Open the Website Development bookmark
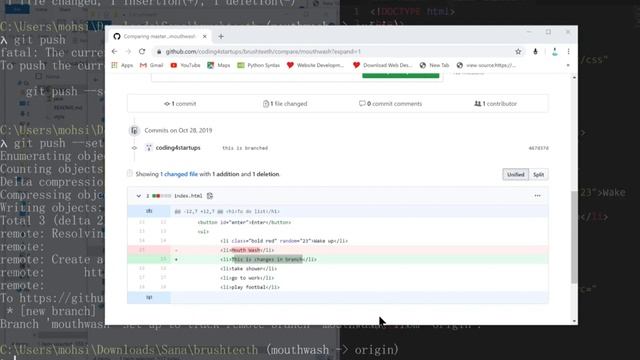 coord(316,65)
